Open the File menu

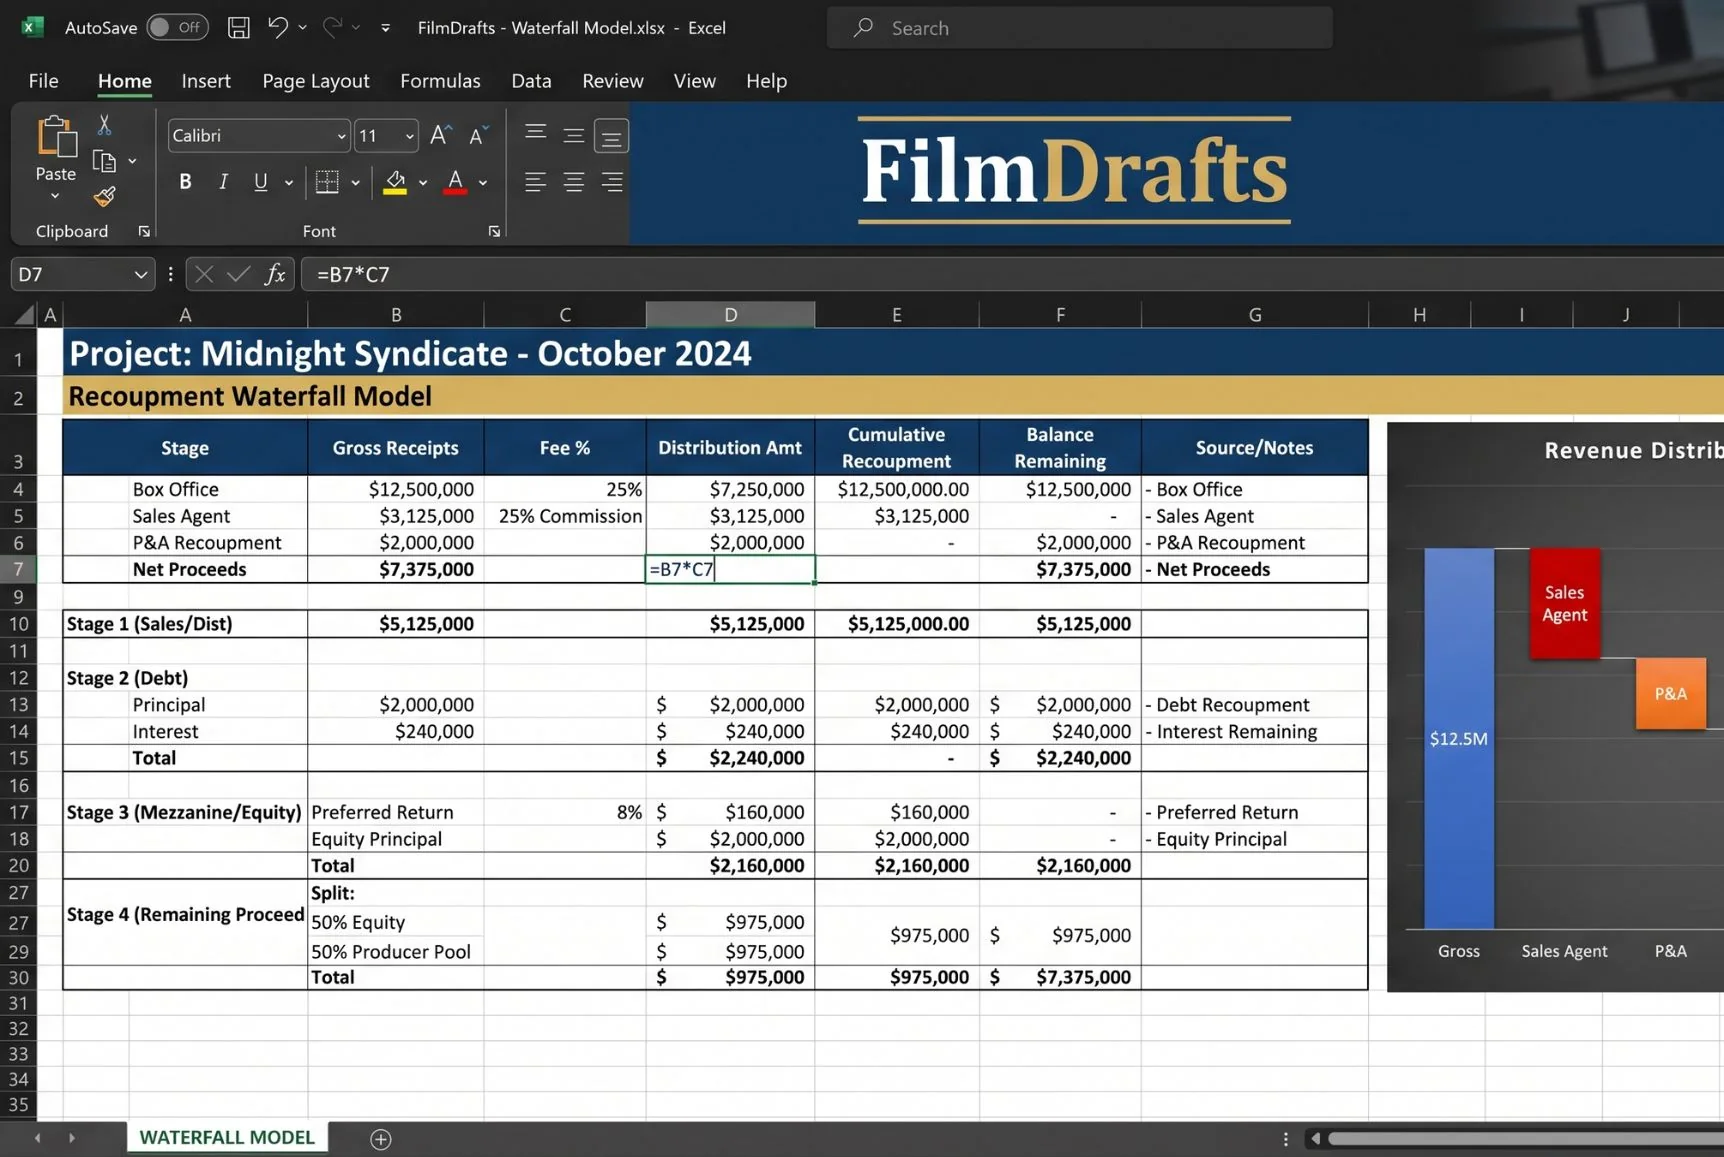point(43,81)
